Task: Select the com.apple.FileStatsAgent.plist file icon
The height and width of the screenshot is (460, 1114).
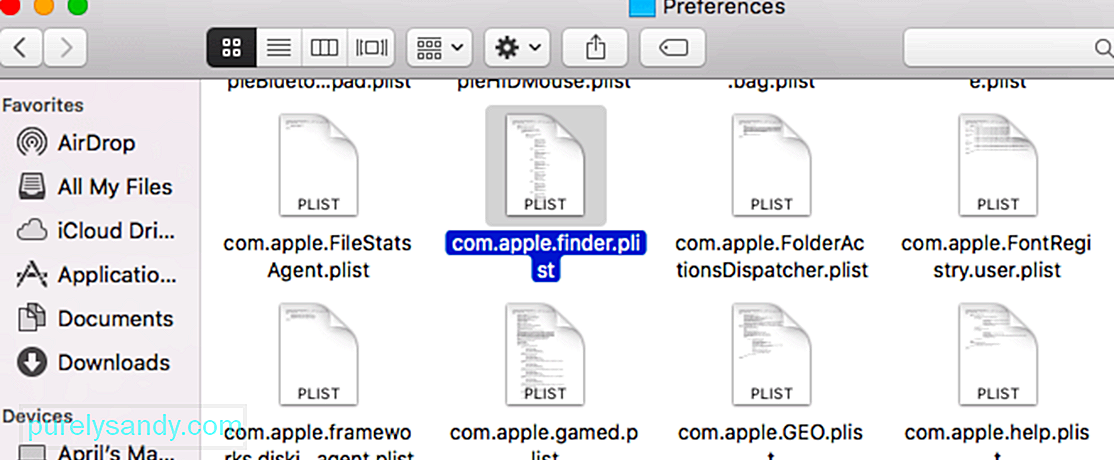Action: (318, 165)
